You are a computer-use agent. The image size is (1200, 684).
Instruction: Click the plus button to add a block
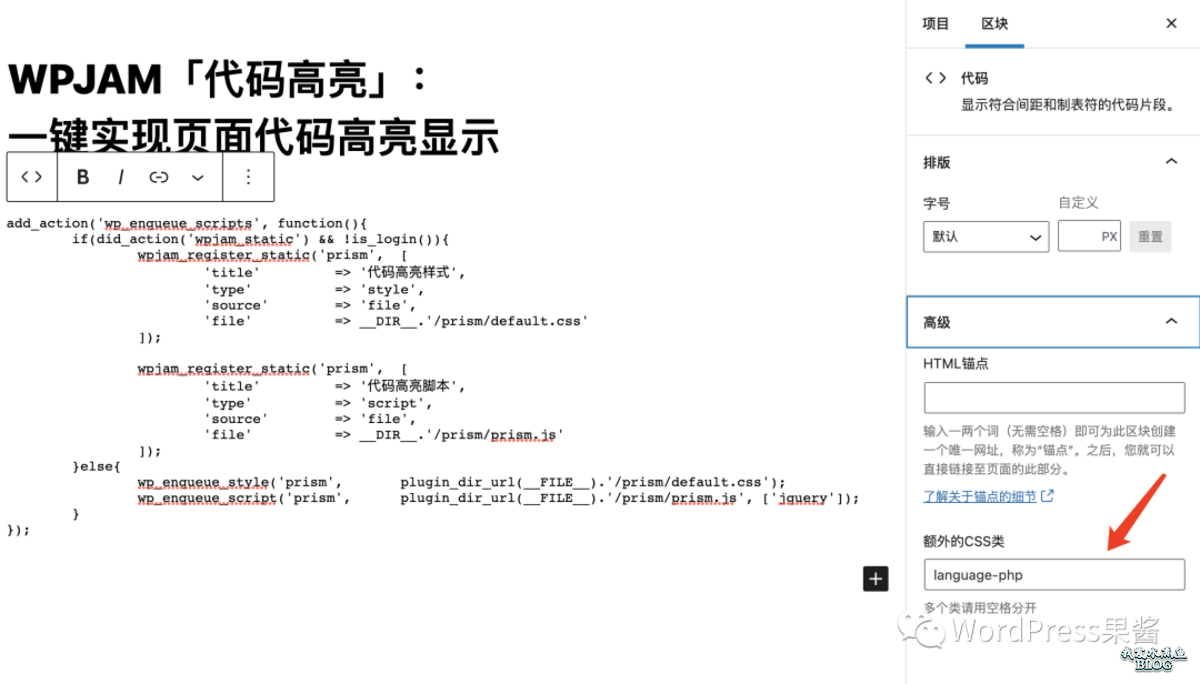coord(875,578)
